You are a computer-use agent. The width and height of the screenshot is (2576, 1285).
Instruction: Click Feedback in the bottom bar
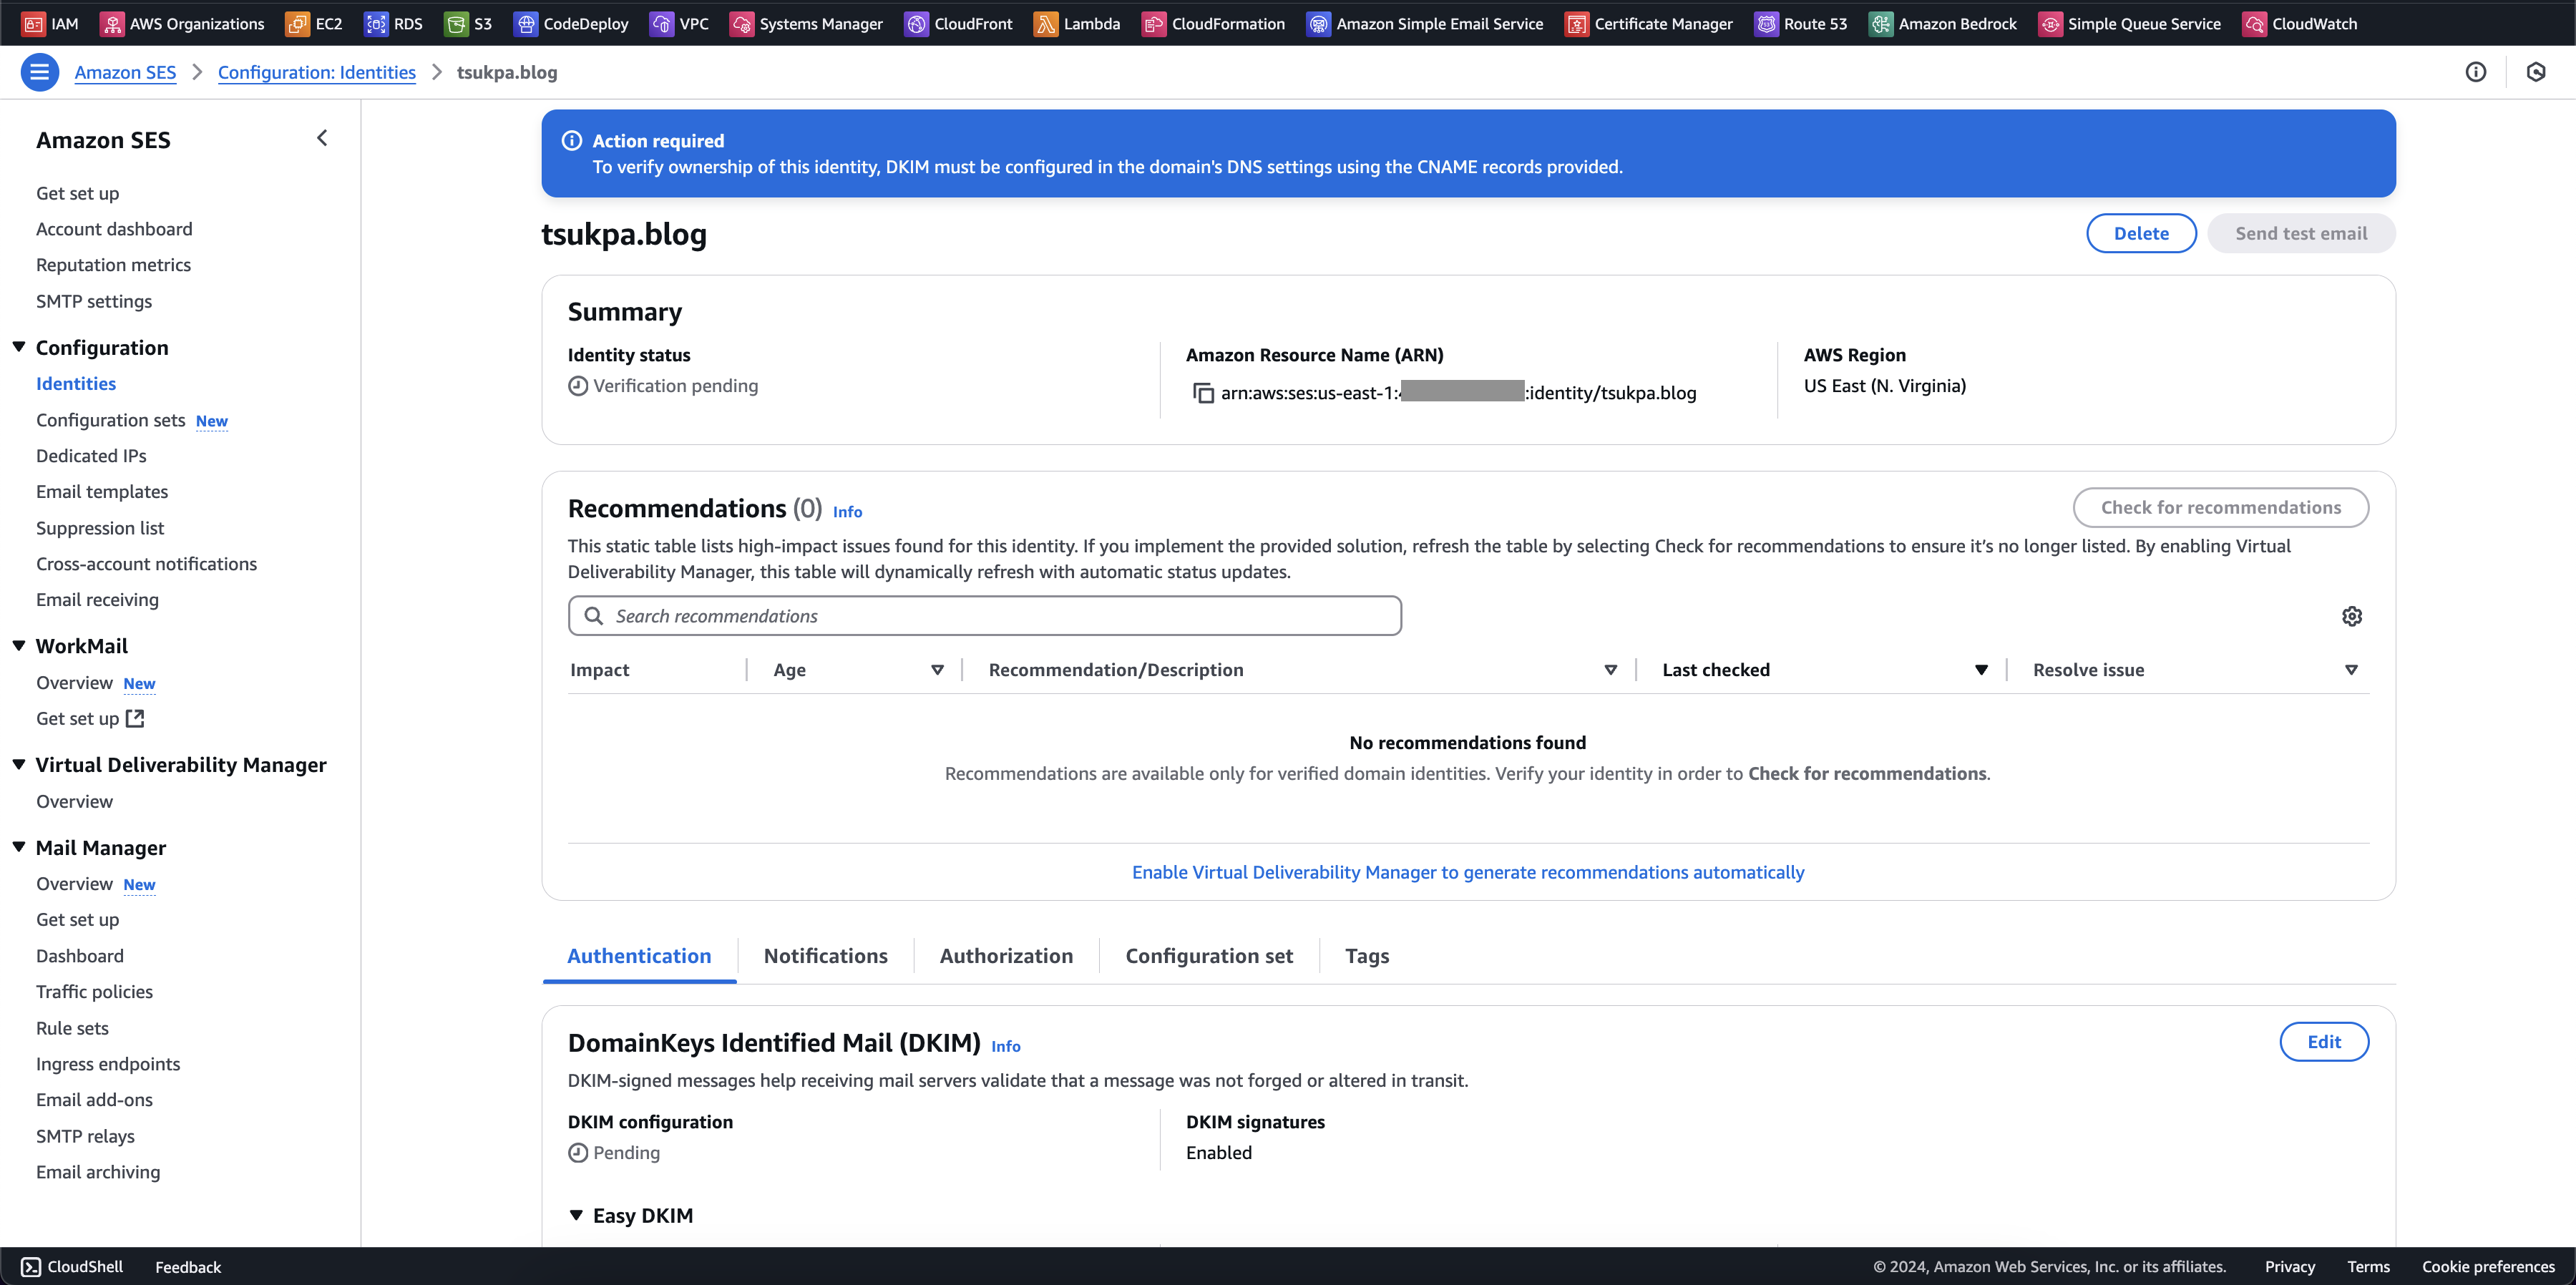(188, 1267)
